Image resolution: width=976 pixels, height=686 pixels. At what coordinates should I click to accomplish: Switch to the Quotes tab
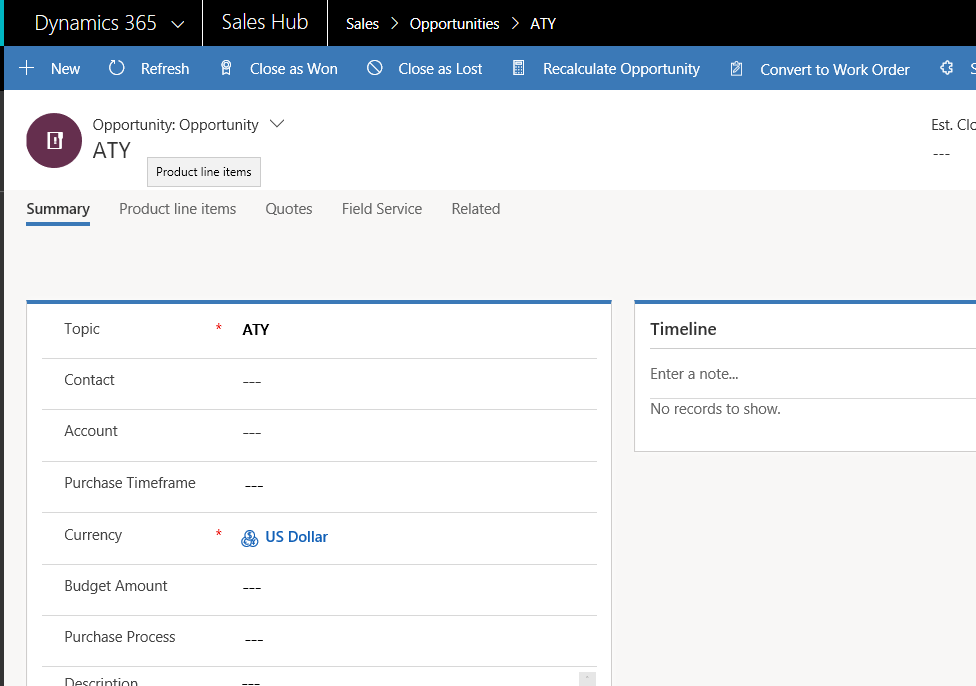tap(289, 209)
